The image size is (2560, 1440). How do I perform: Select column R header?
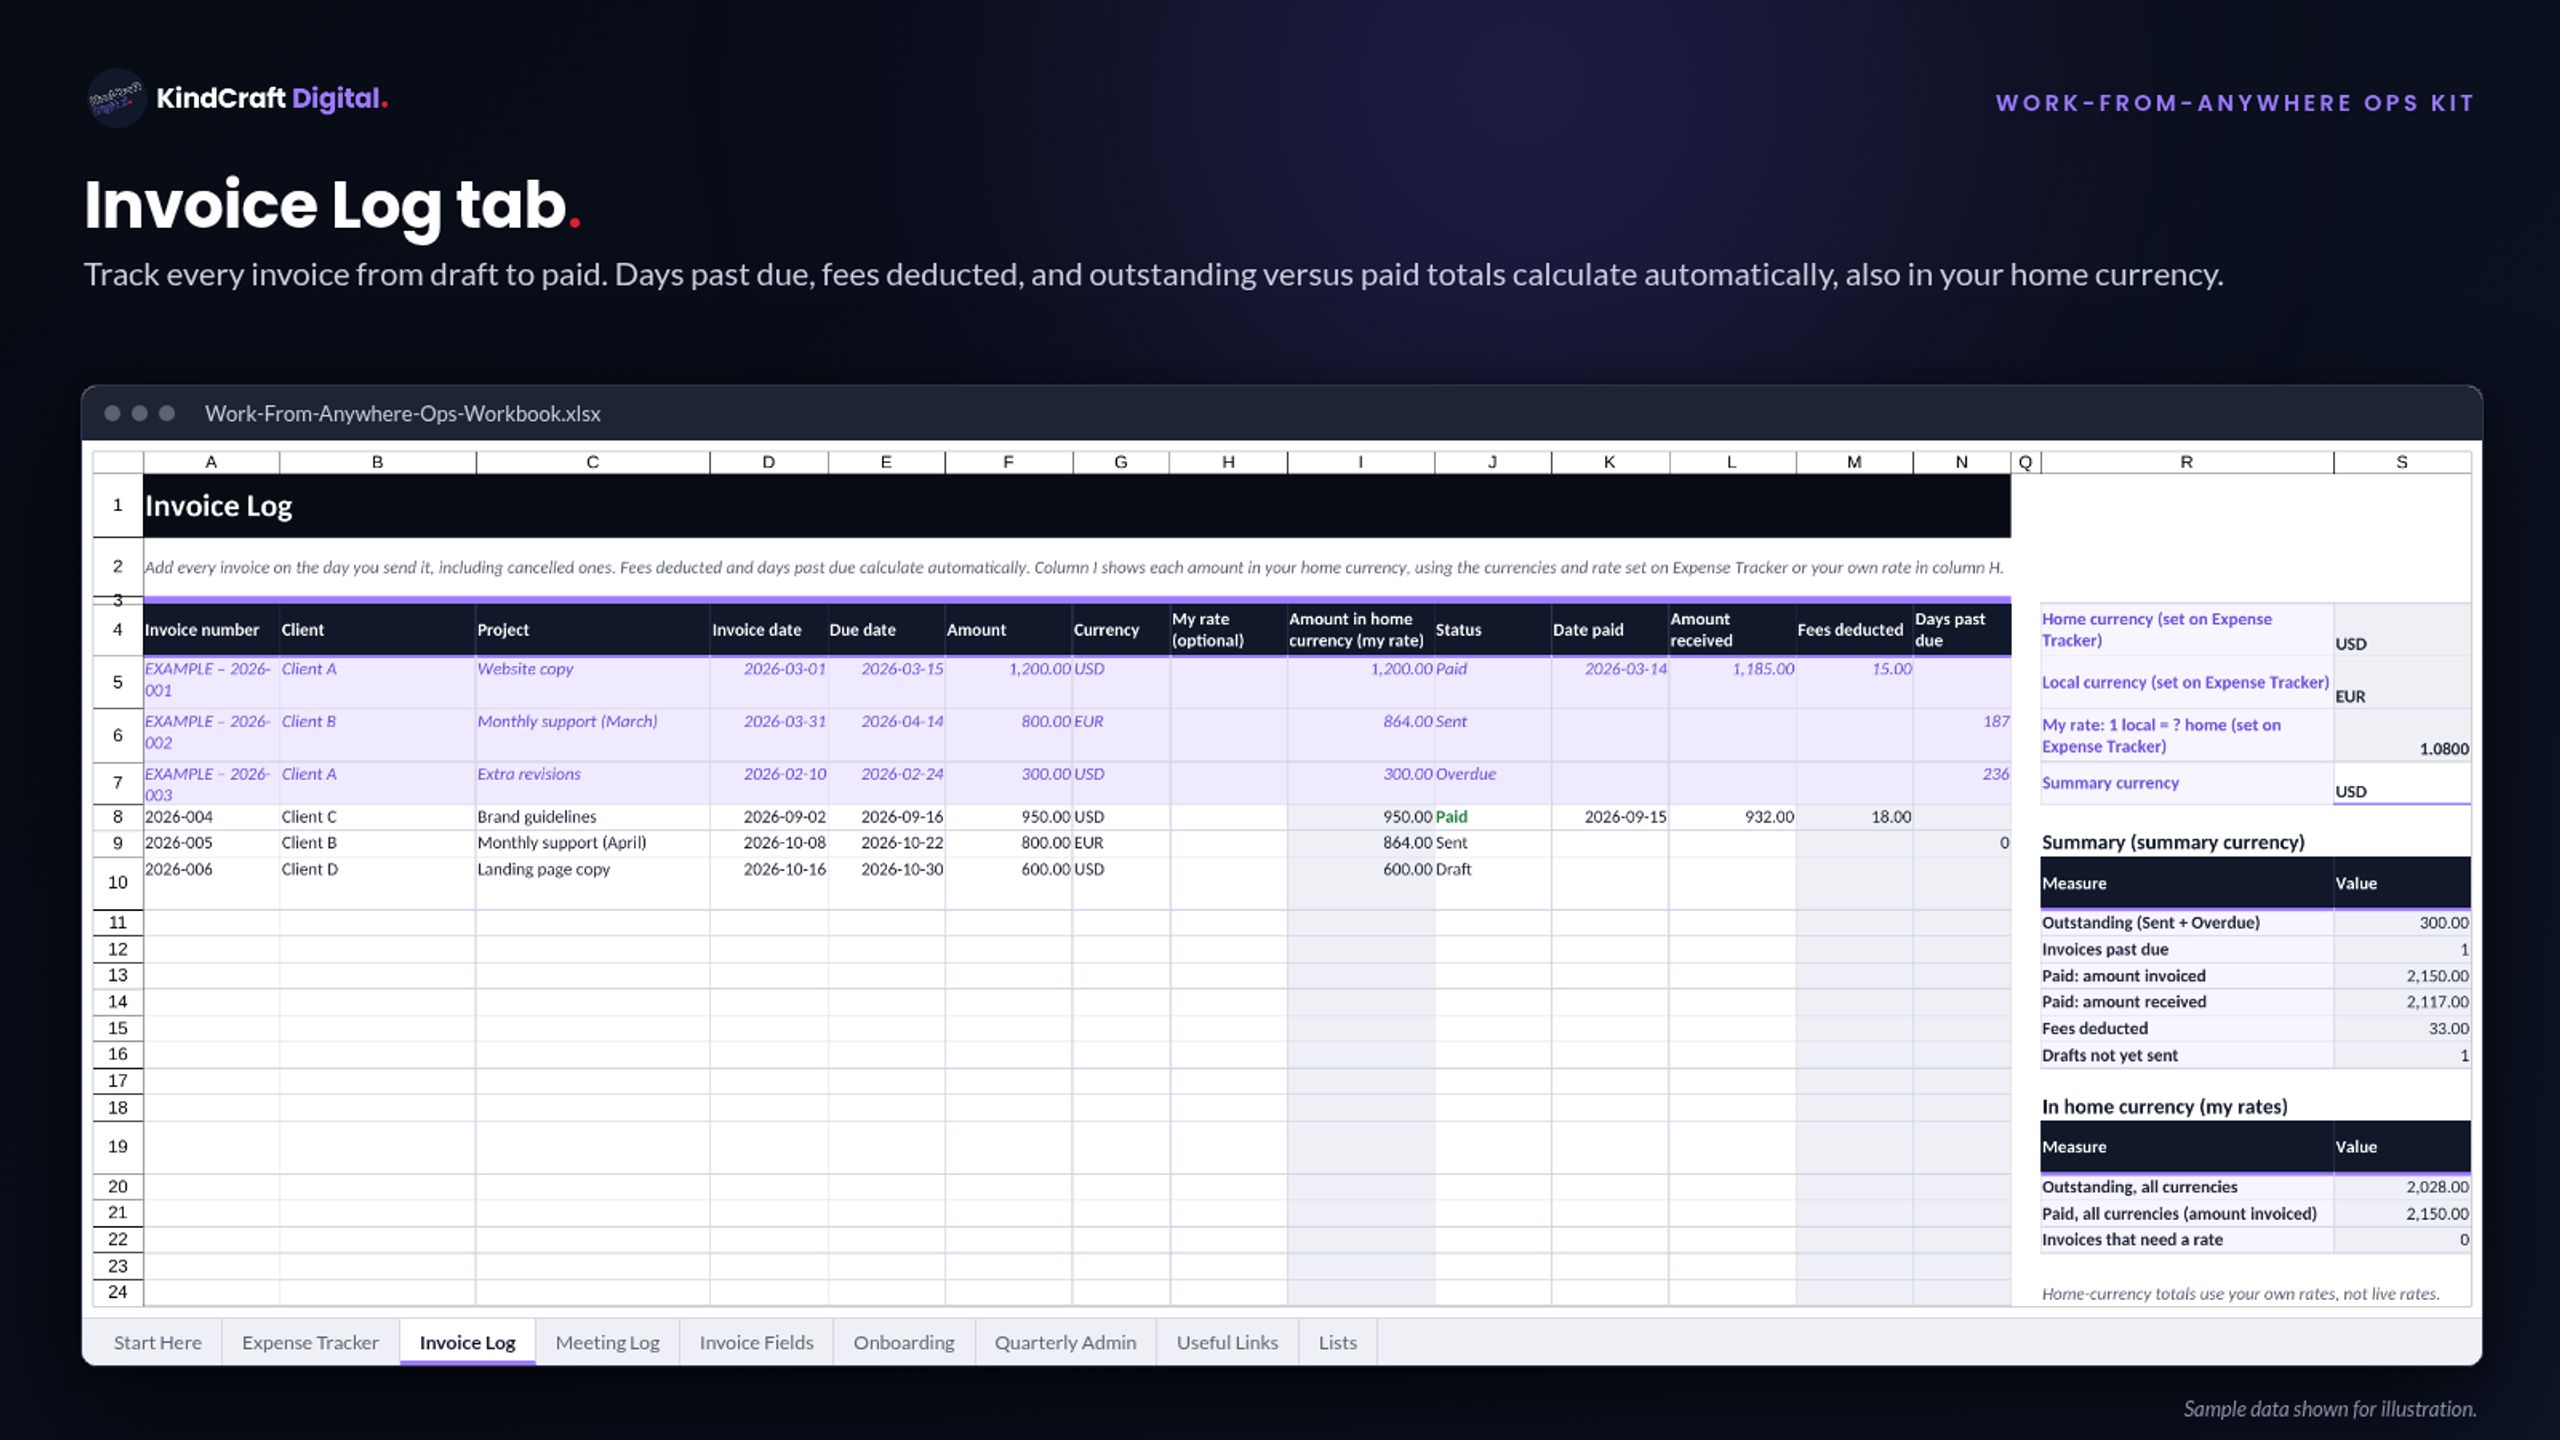pos(2187,462)
